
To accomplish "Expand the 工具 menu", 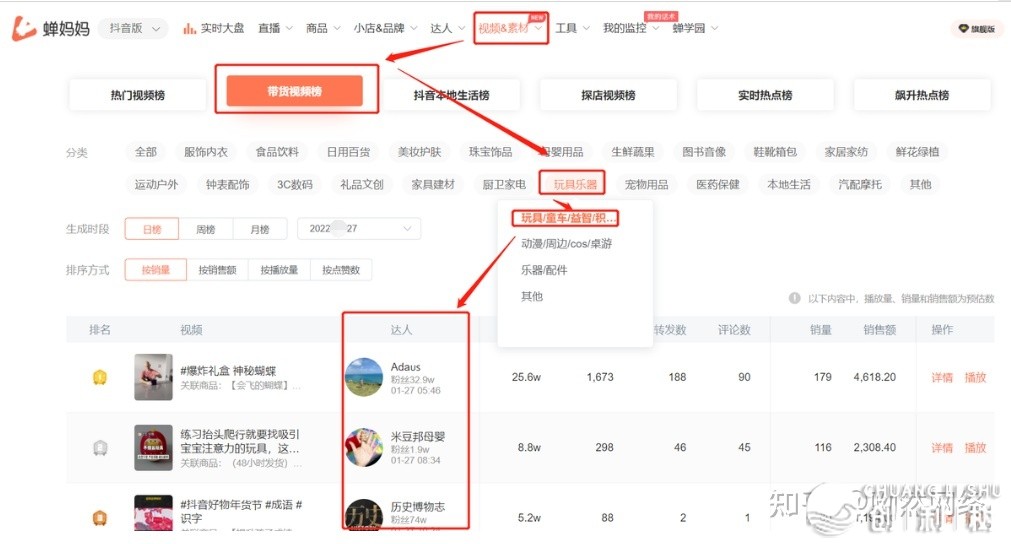I will pyautogui.click(x=573, y=28).
